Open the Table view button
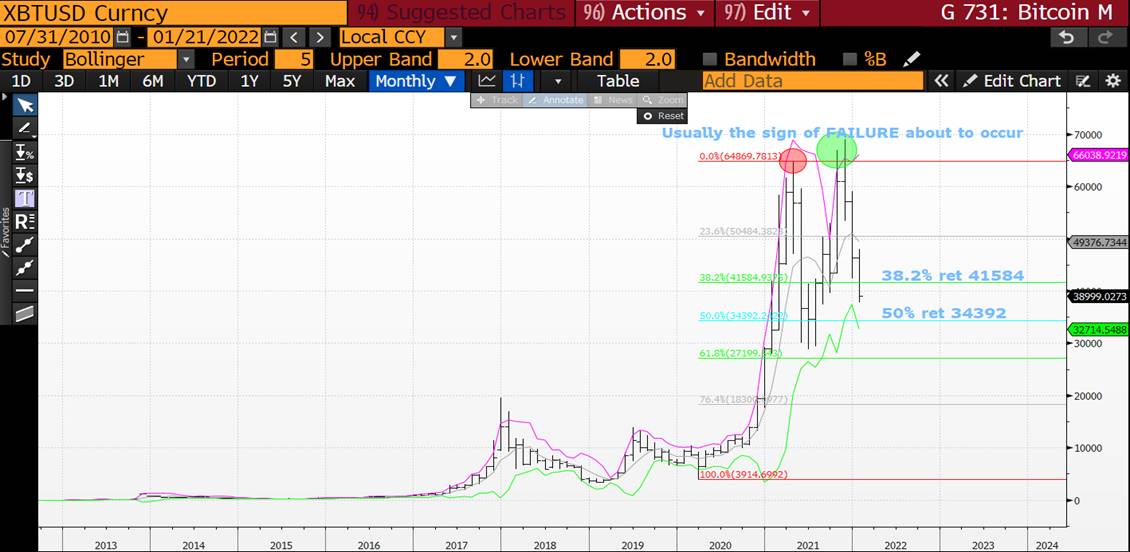The height and width of the screenshot is (552, 1130). pos(617,81)
